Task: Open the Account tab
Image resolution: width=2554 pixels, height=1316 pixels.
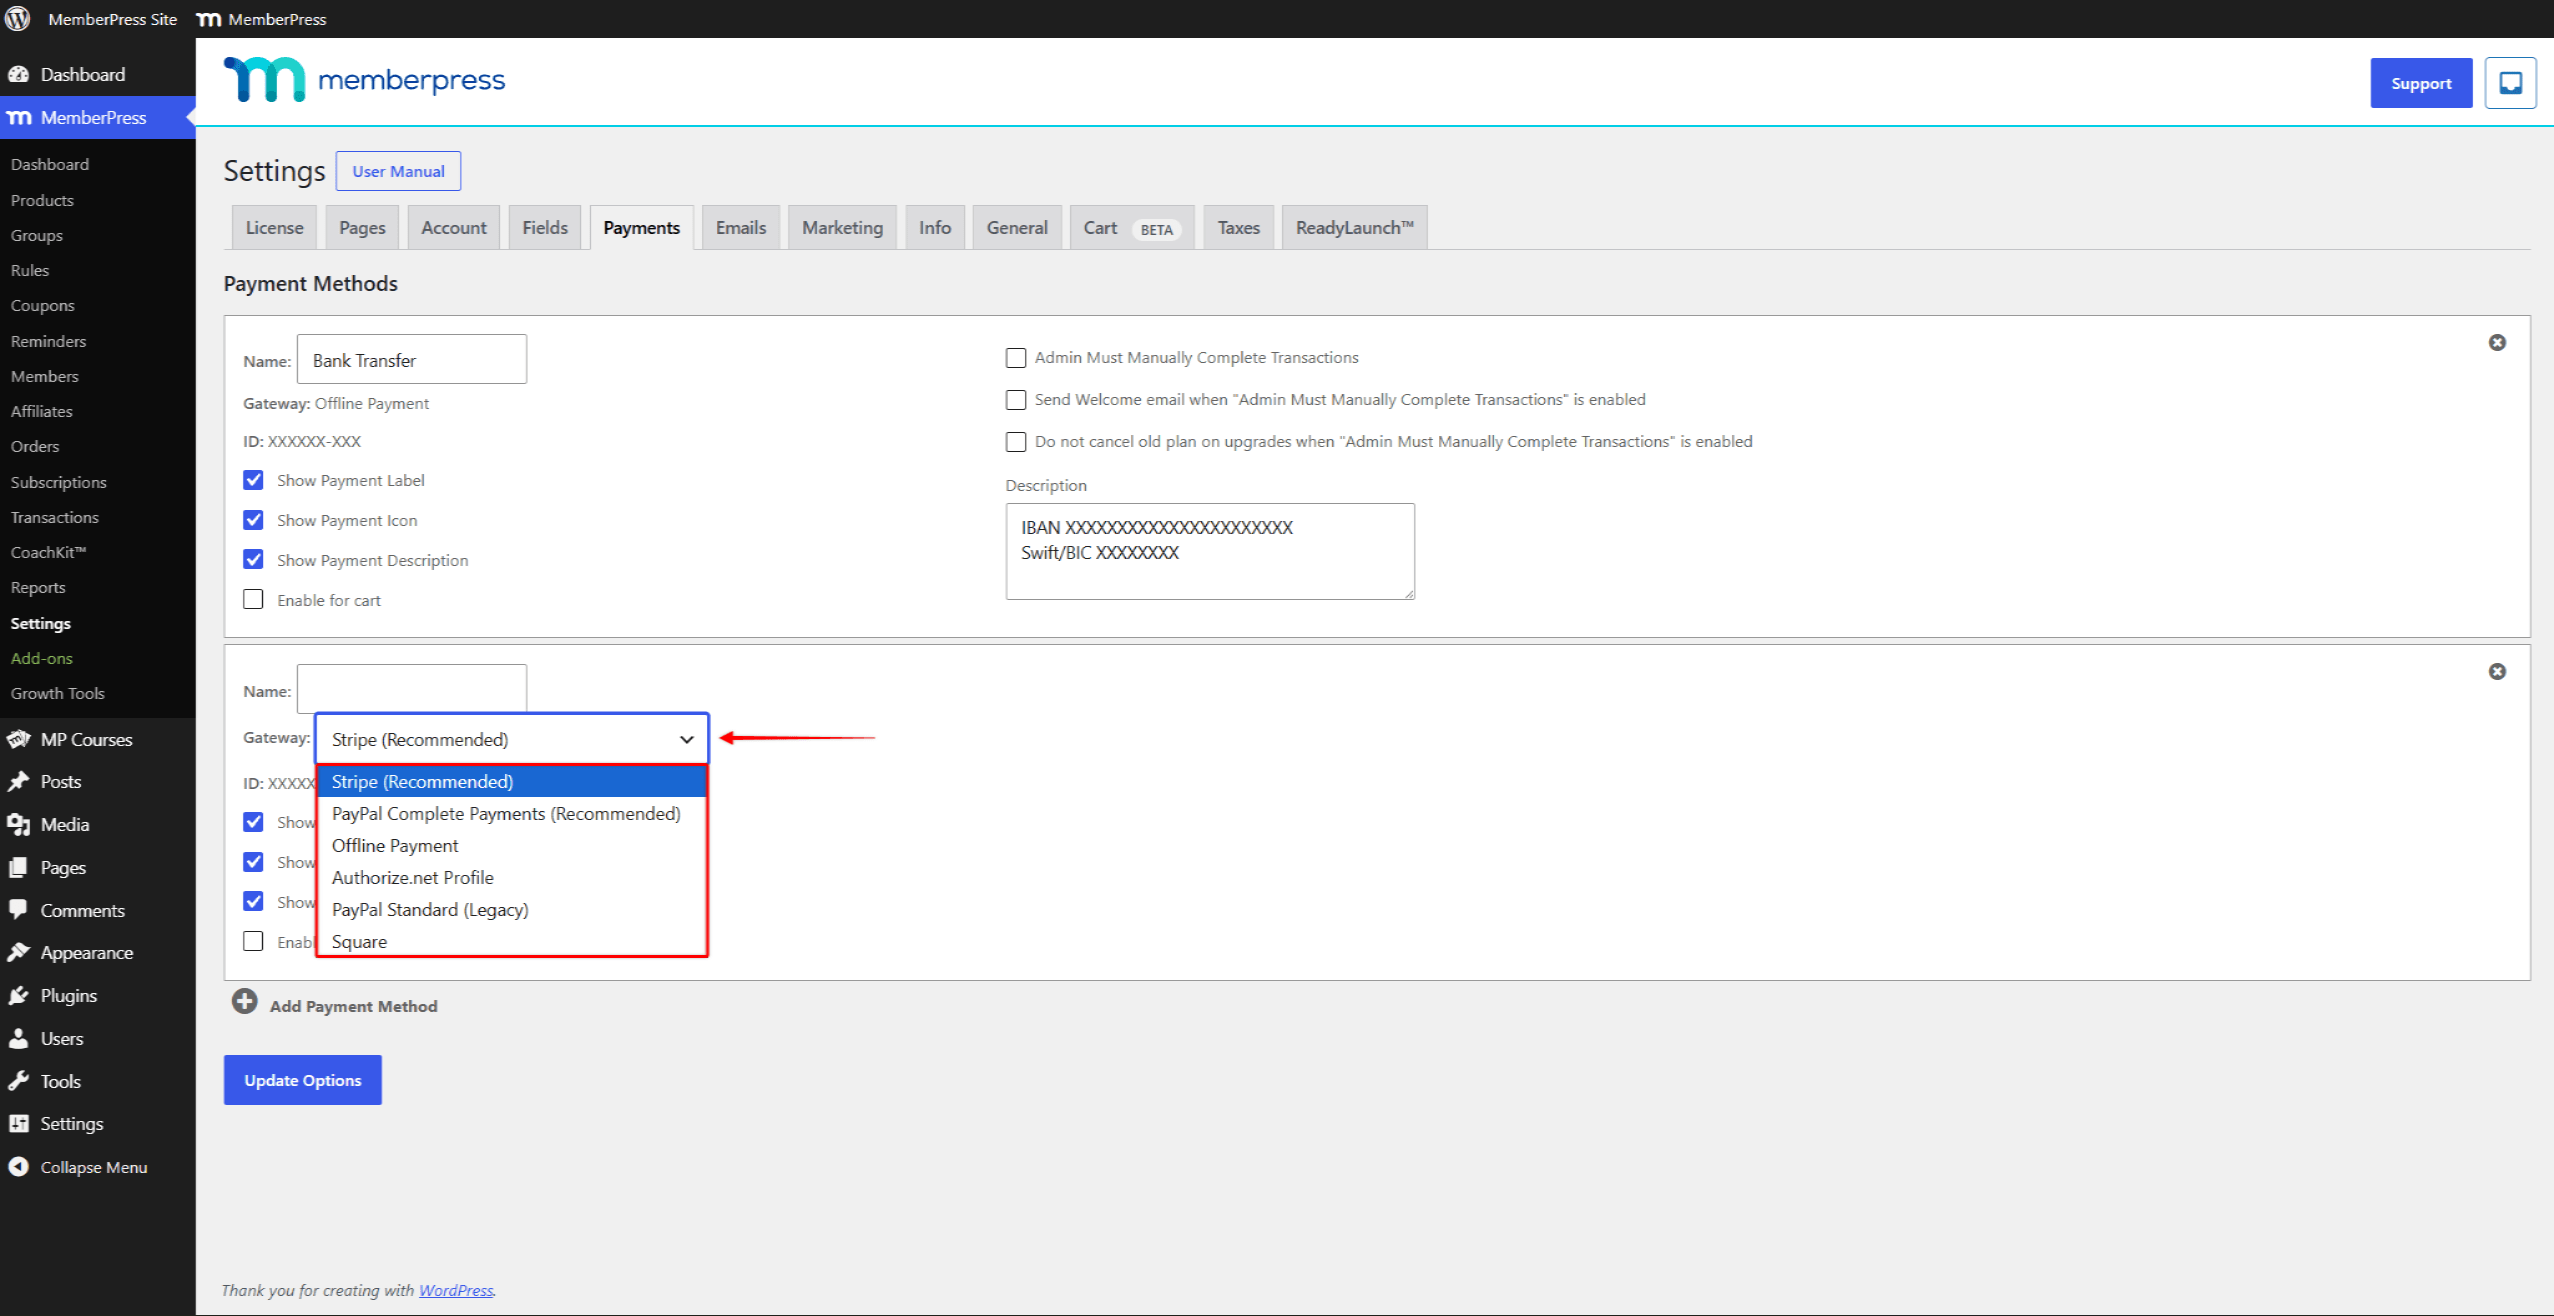Action: tap(454, 227)
